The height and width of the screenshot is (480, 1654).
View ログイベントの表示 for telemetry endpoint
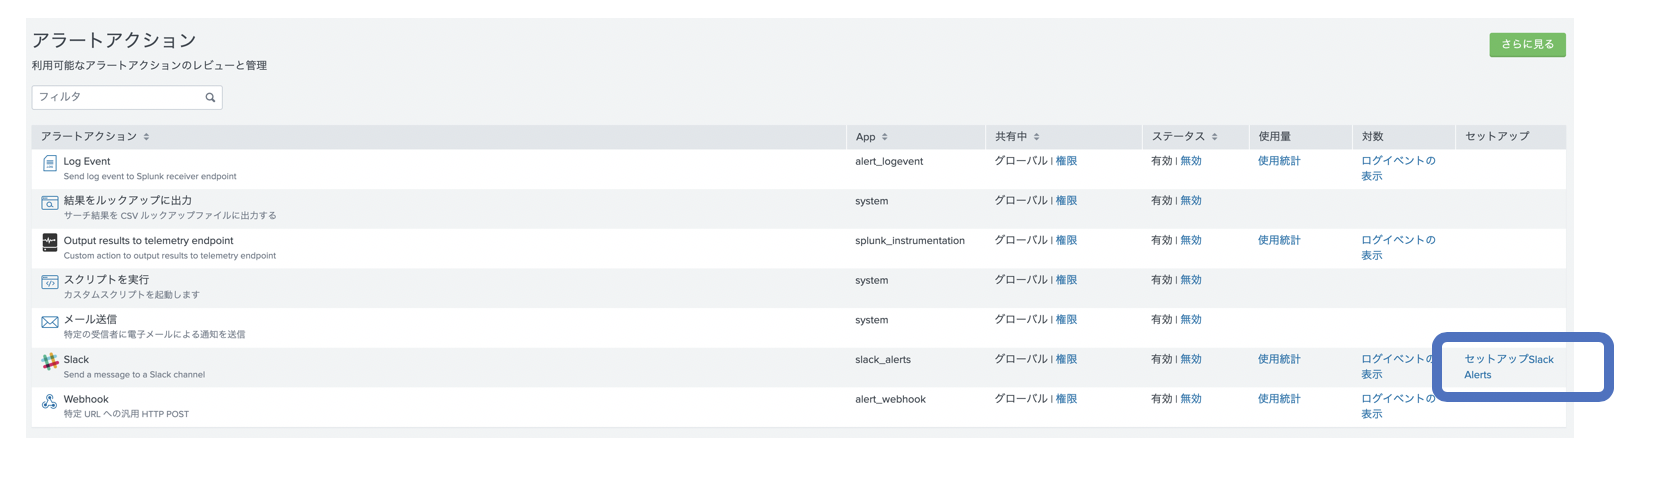pyautogui.click(x=1398, y=248)
